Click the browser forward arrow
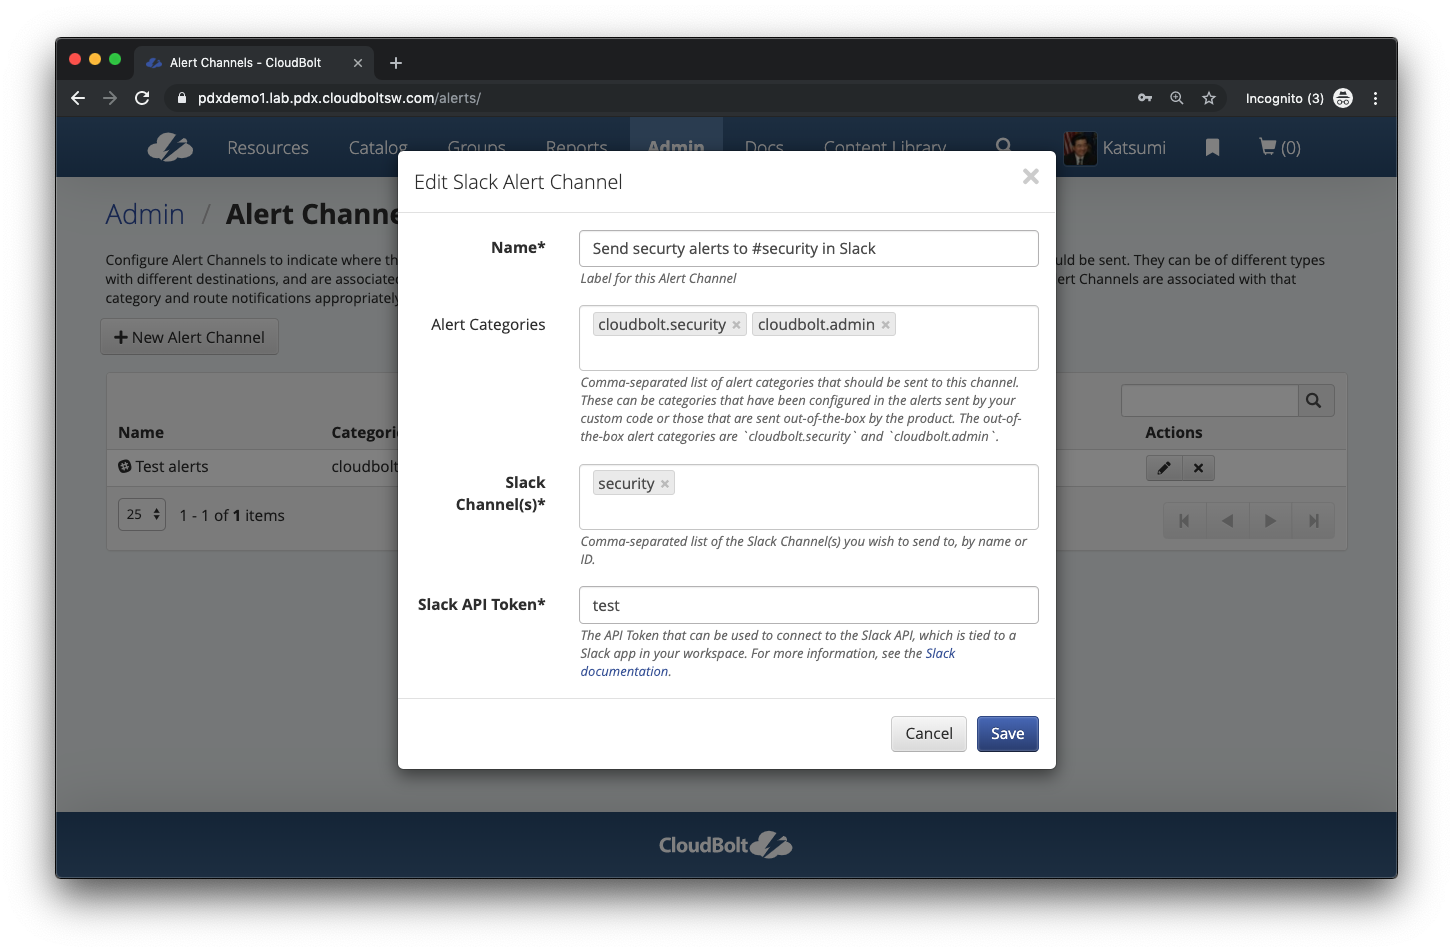1453x952 pixels. click(x=110, y=98)
